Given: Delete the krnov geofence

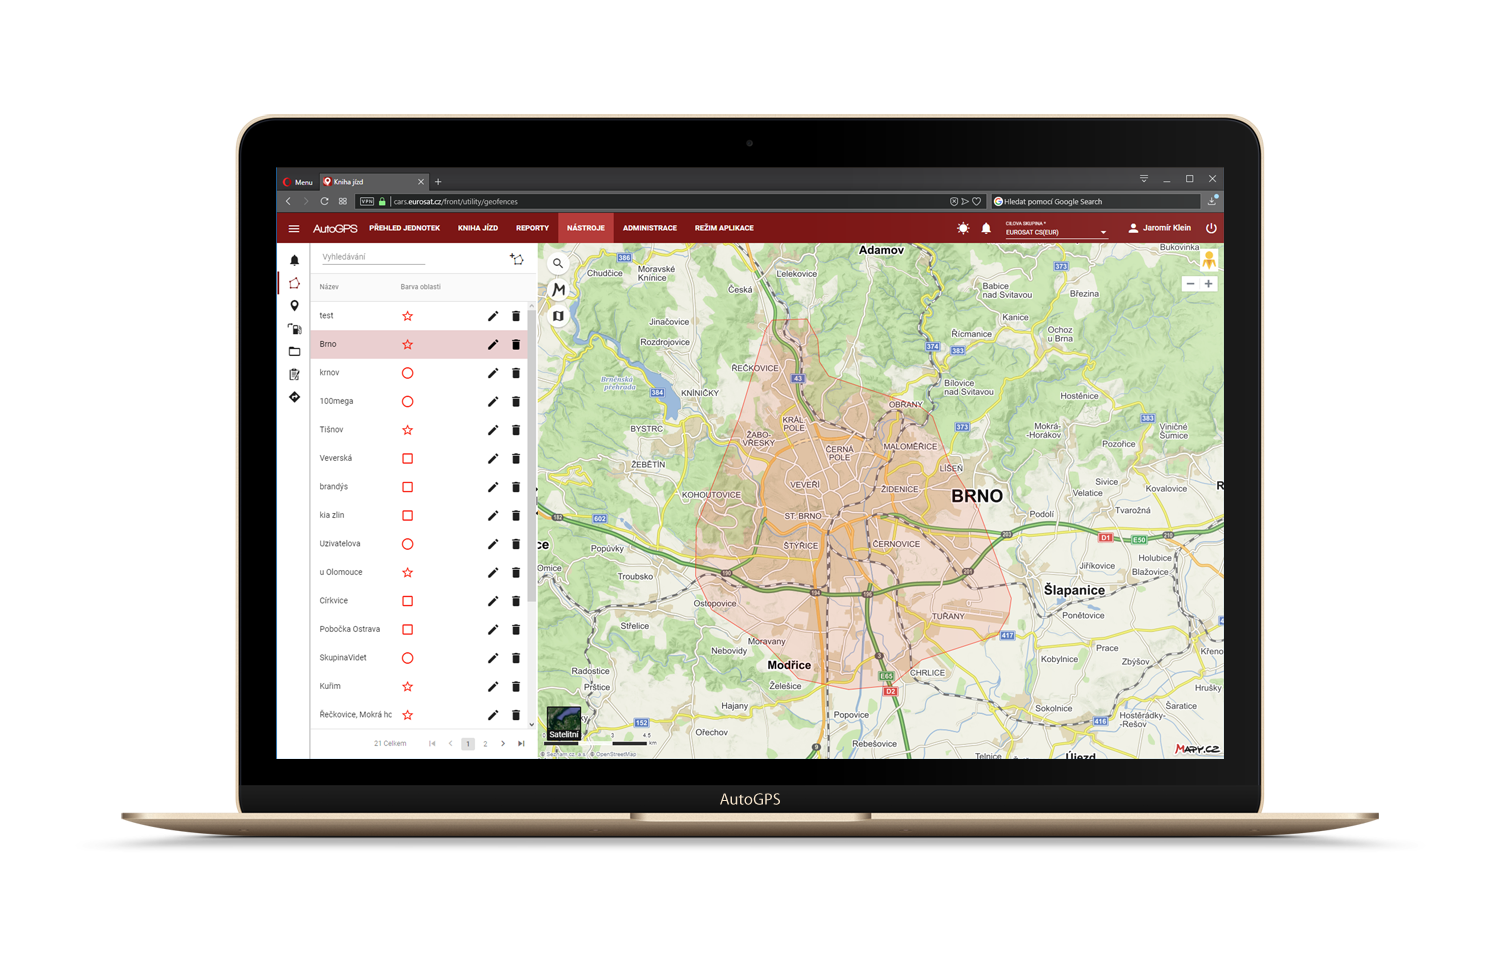Looking at the screenshot, I should 516,373.
